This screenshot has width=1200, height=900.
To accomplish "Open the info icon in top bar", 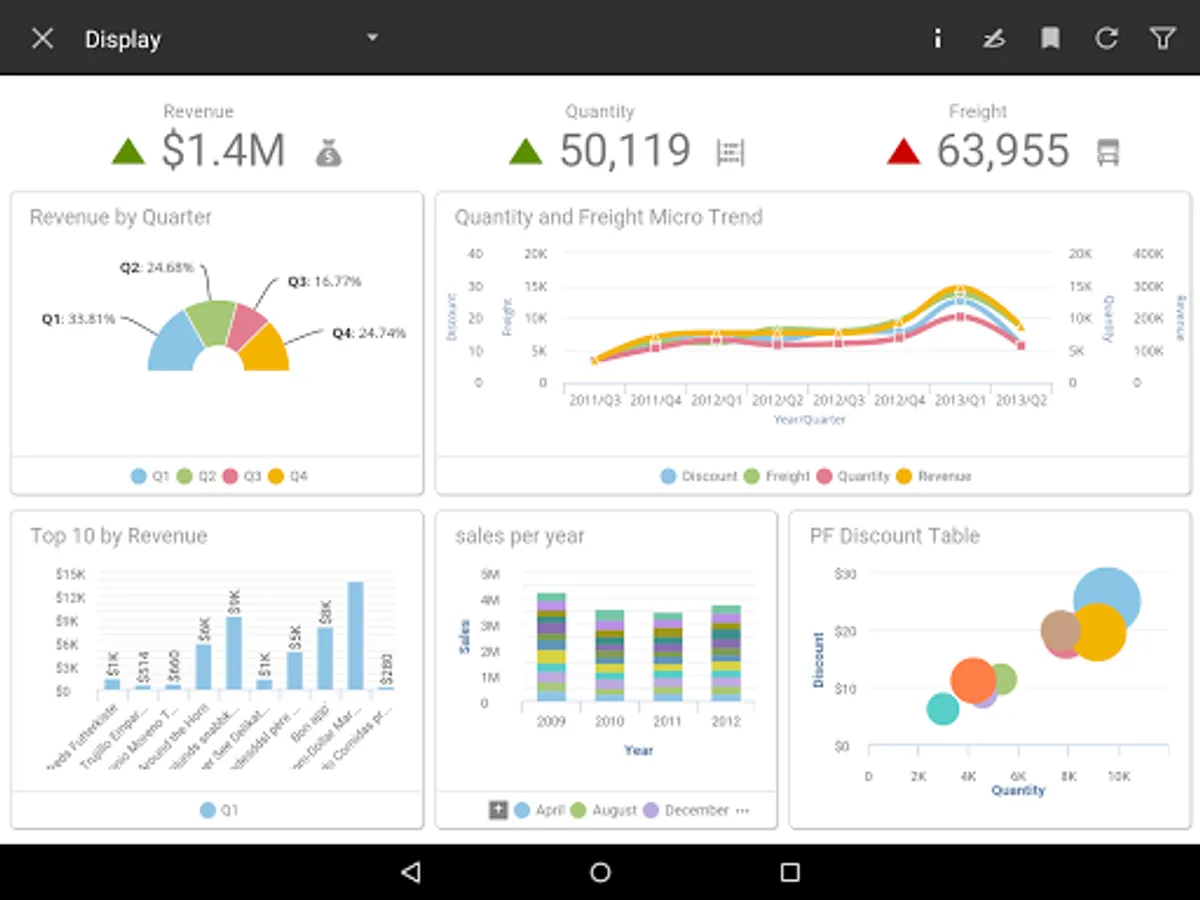I will coord(937,39).
